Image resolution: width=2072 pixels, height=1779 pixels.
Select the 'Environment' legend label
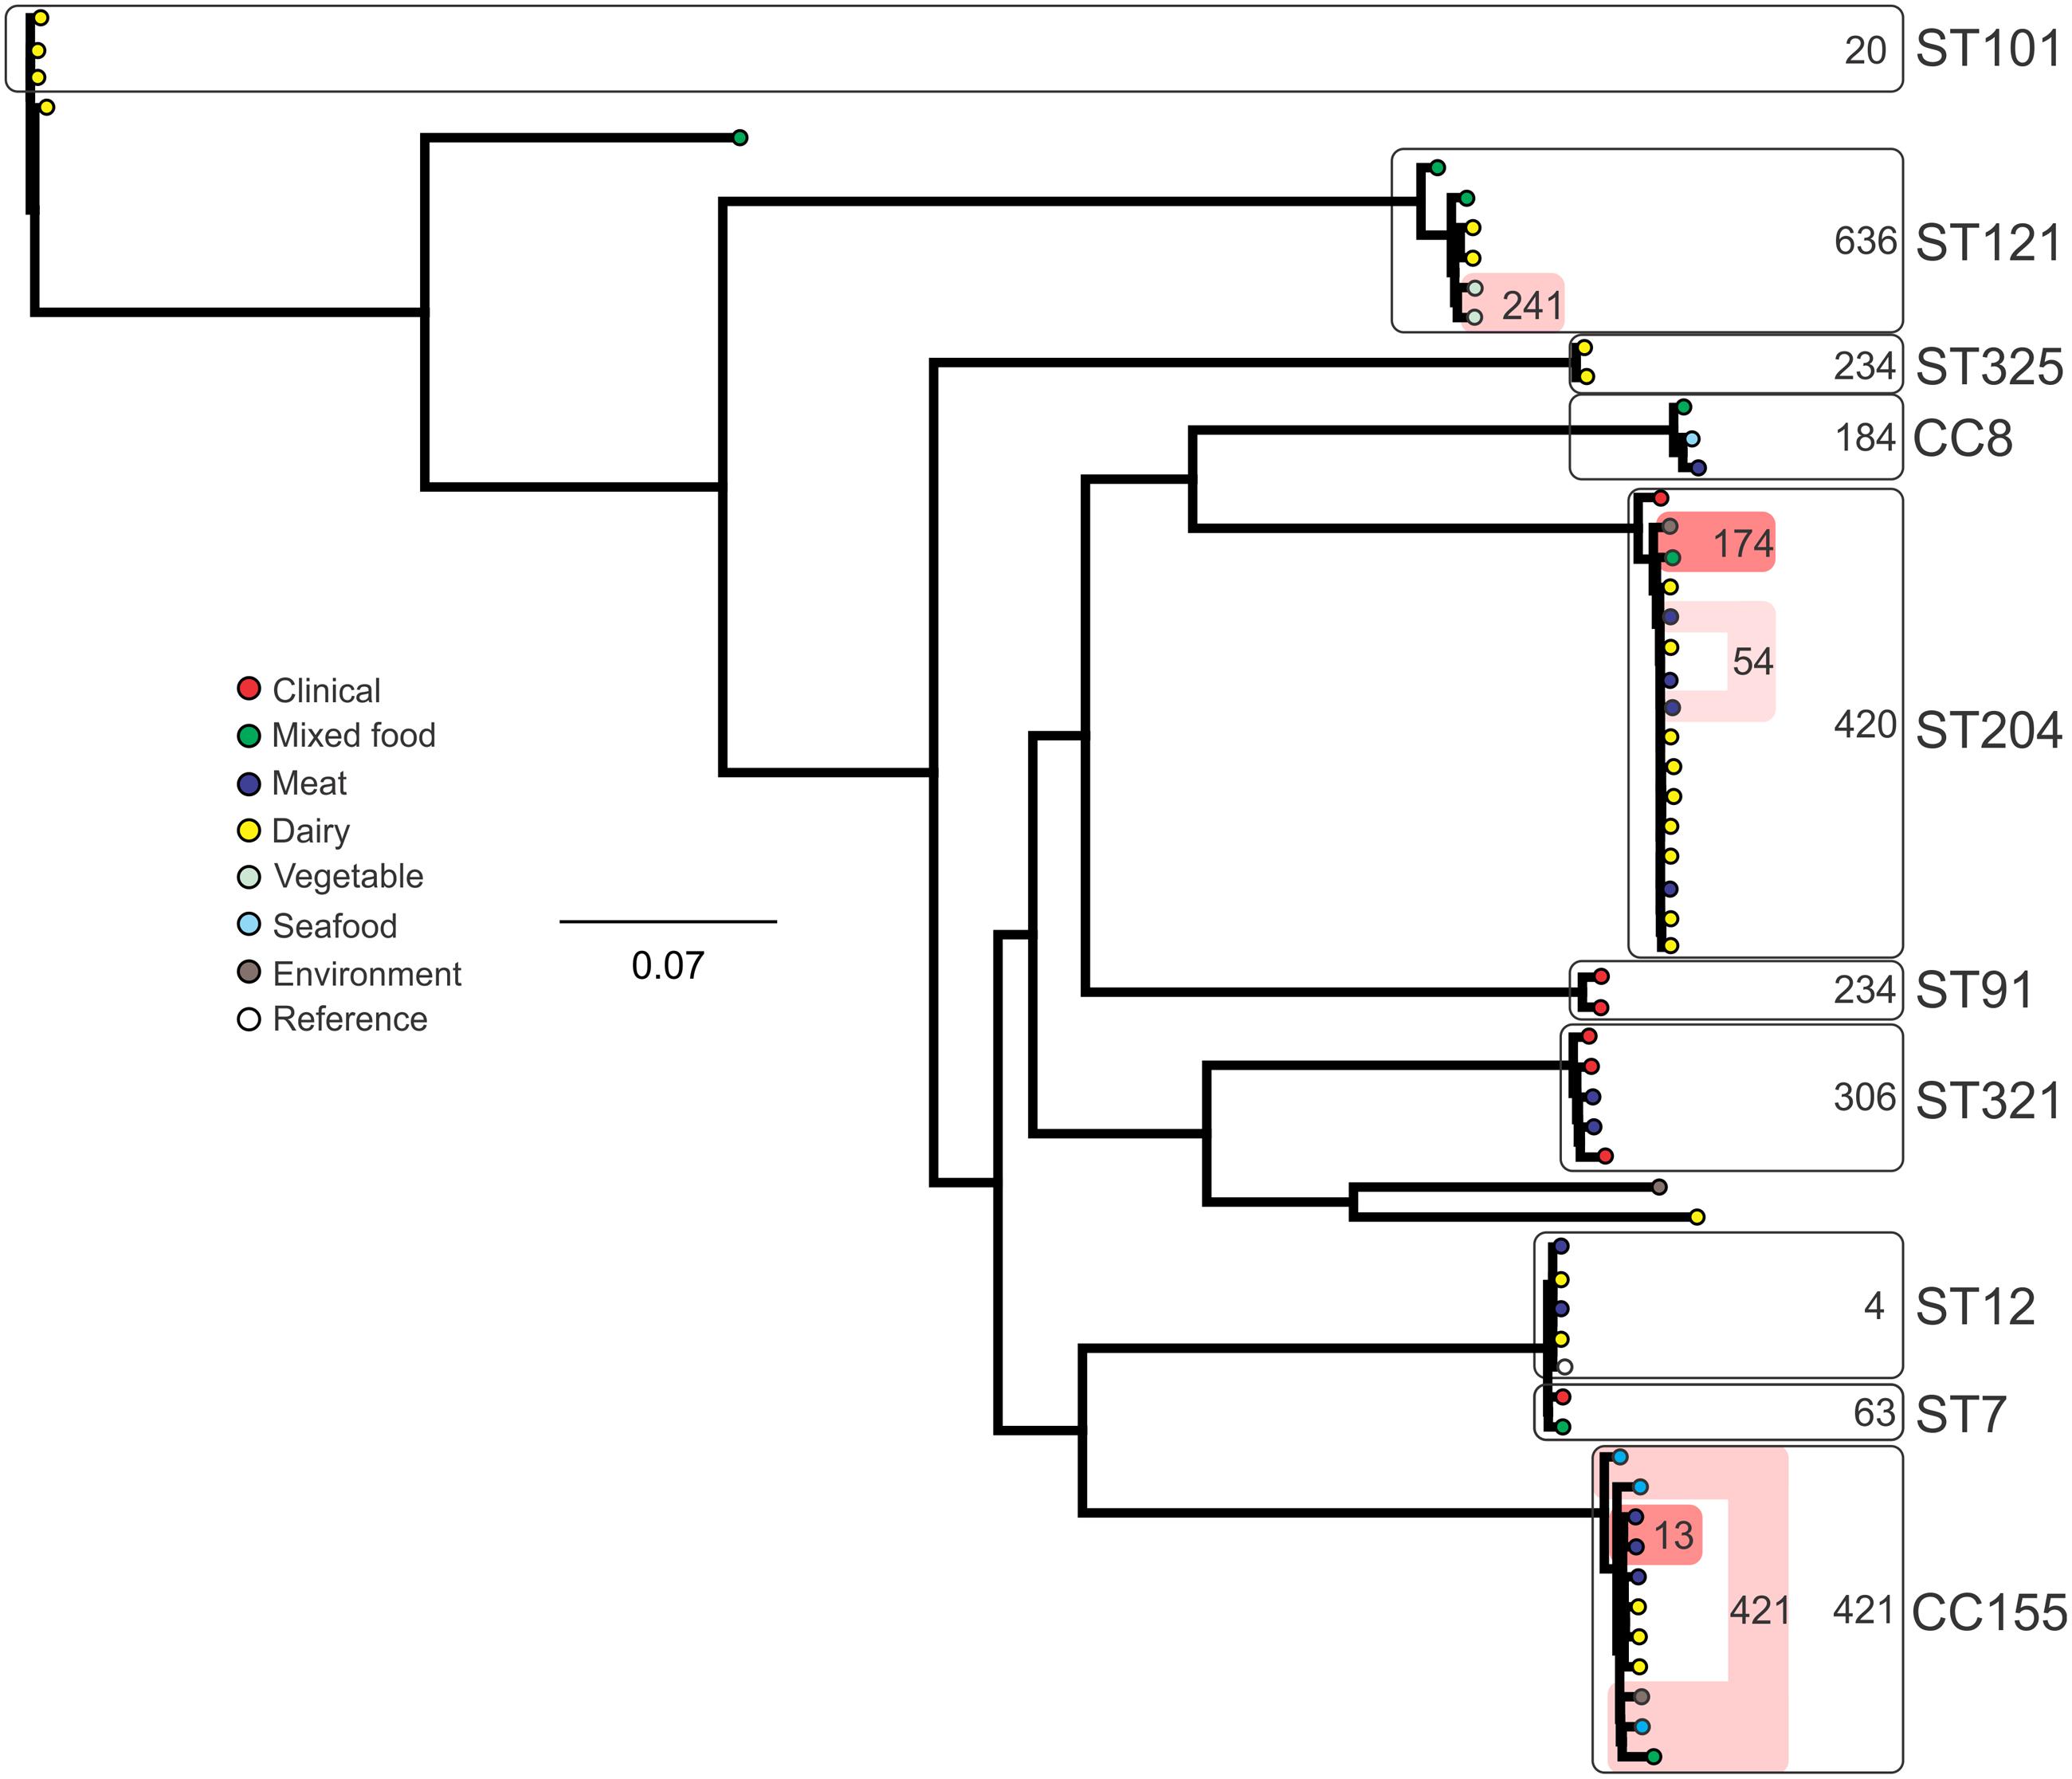367,974
